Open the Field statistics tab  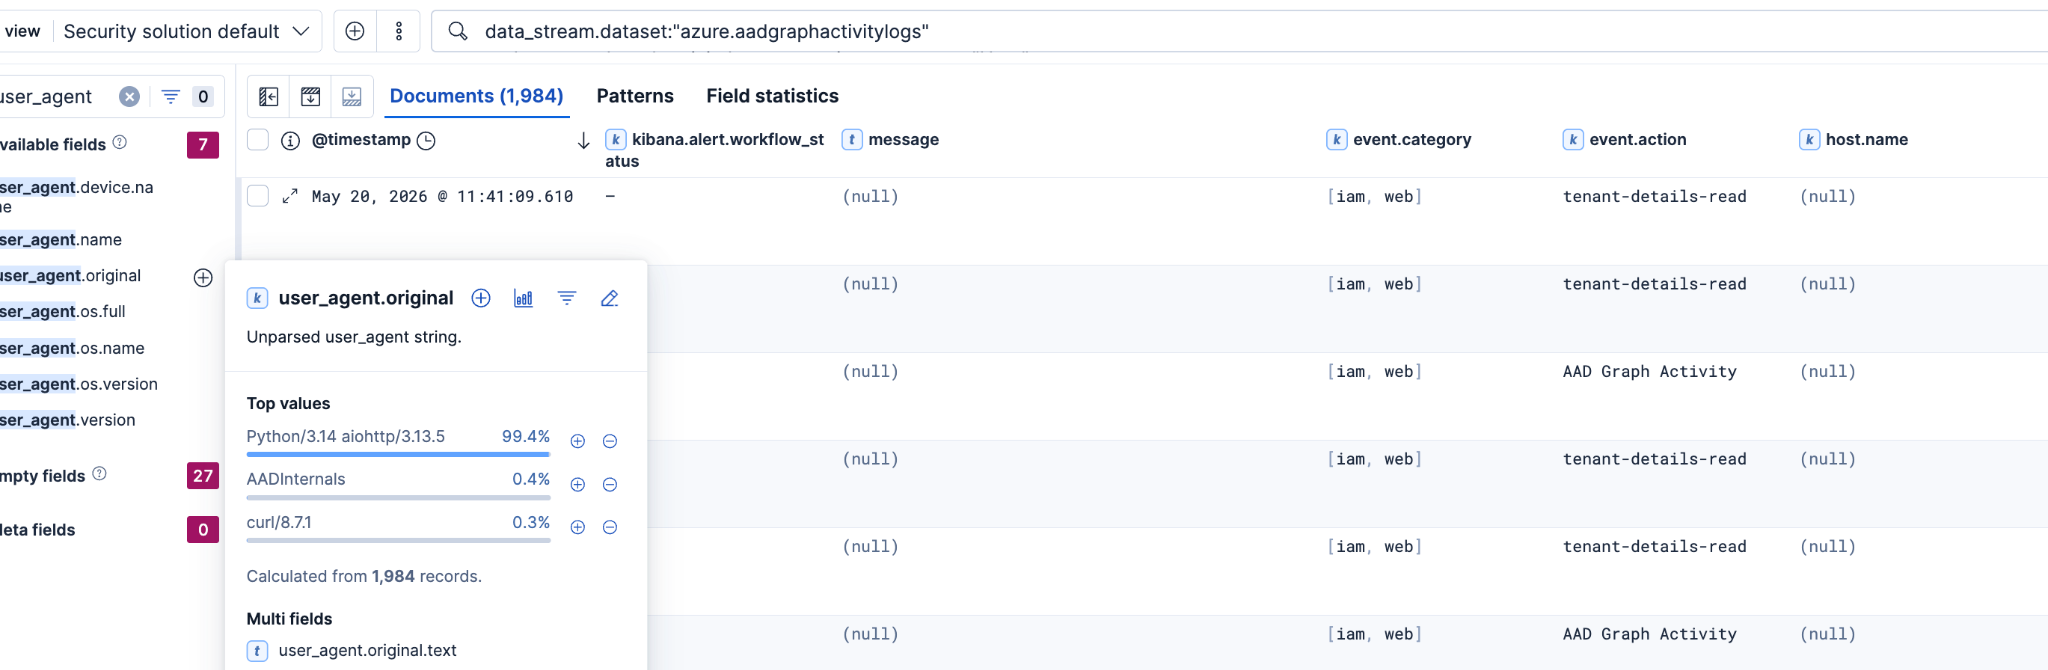(773, 96)
